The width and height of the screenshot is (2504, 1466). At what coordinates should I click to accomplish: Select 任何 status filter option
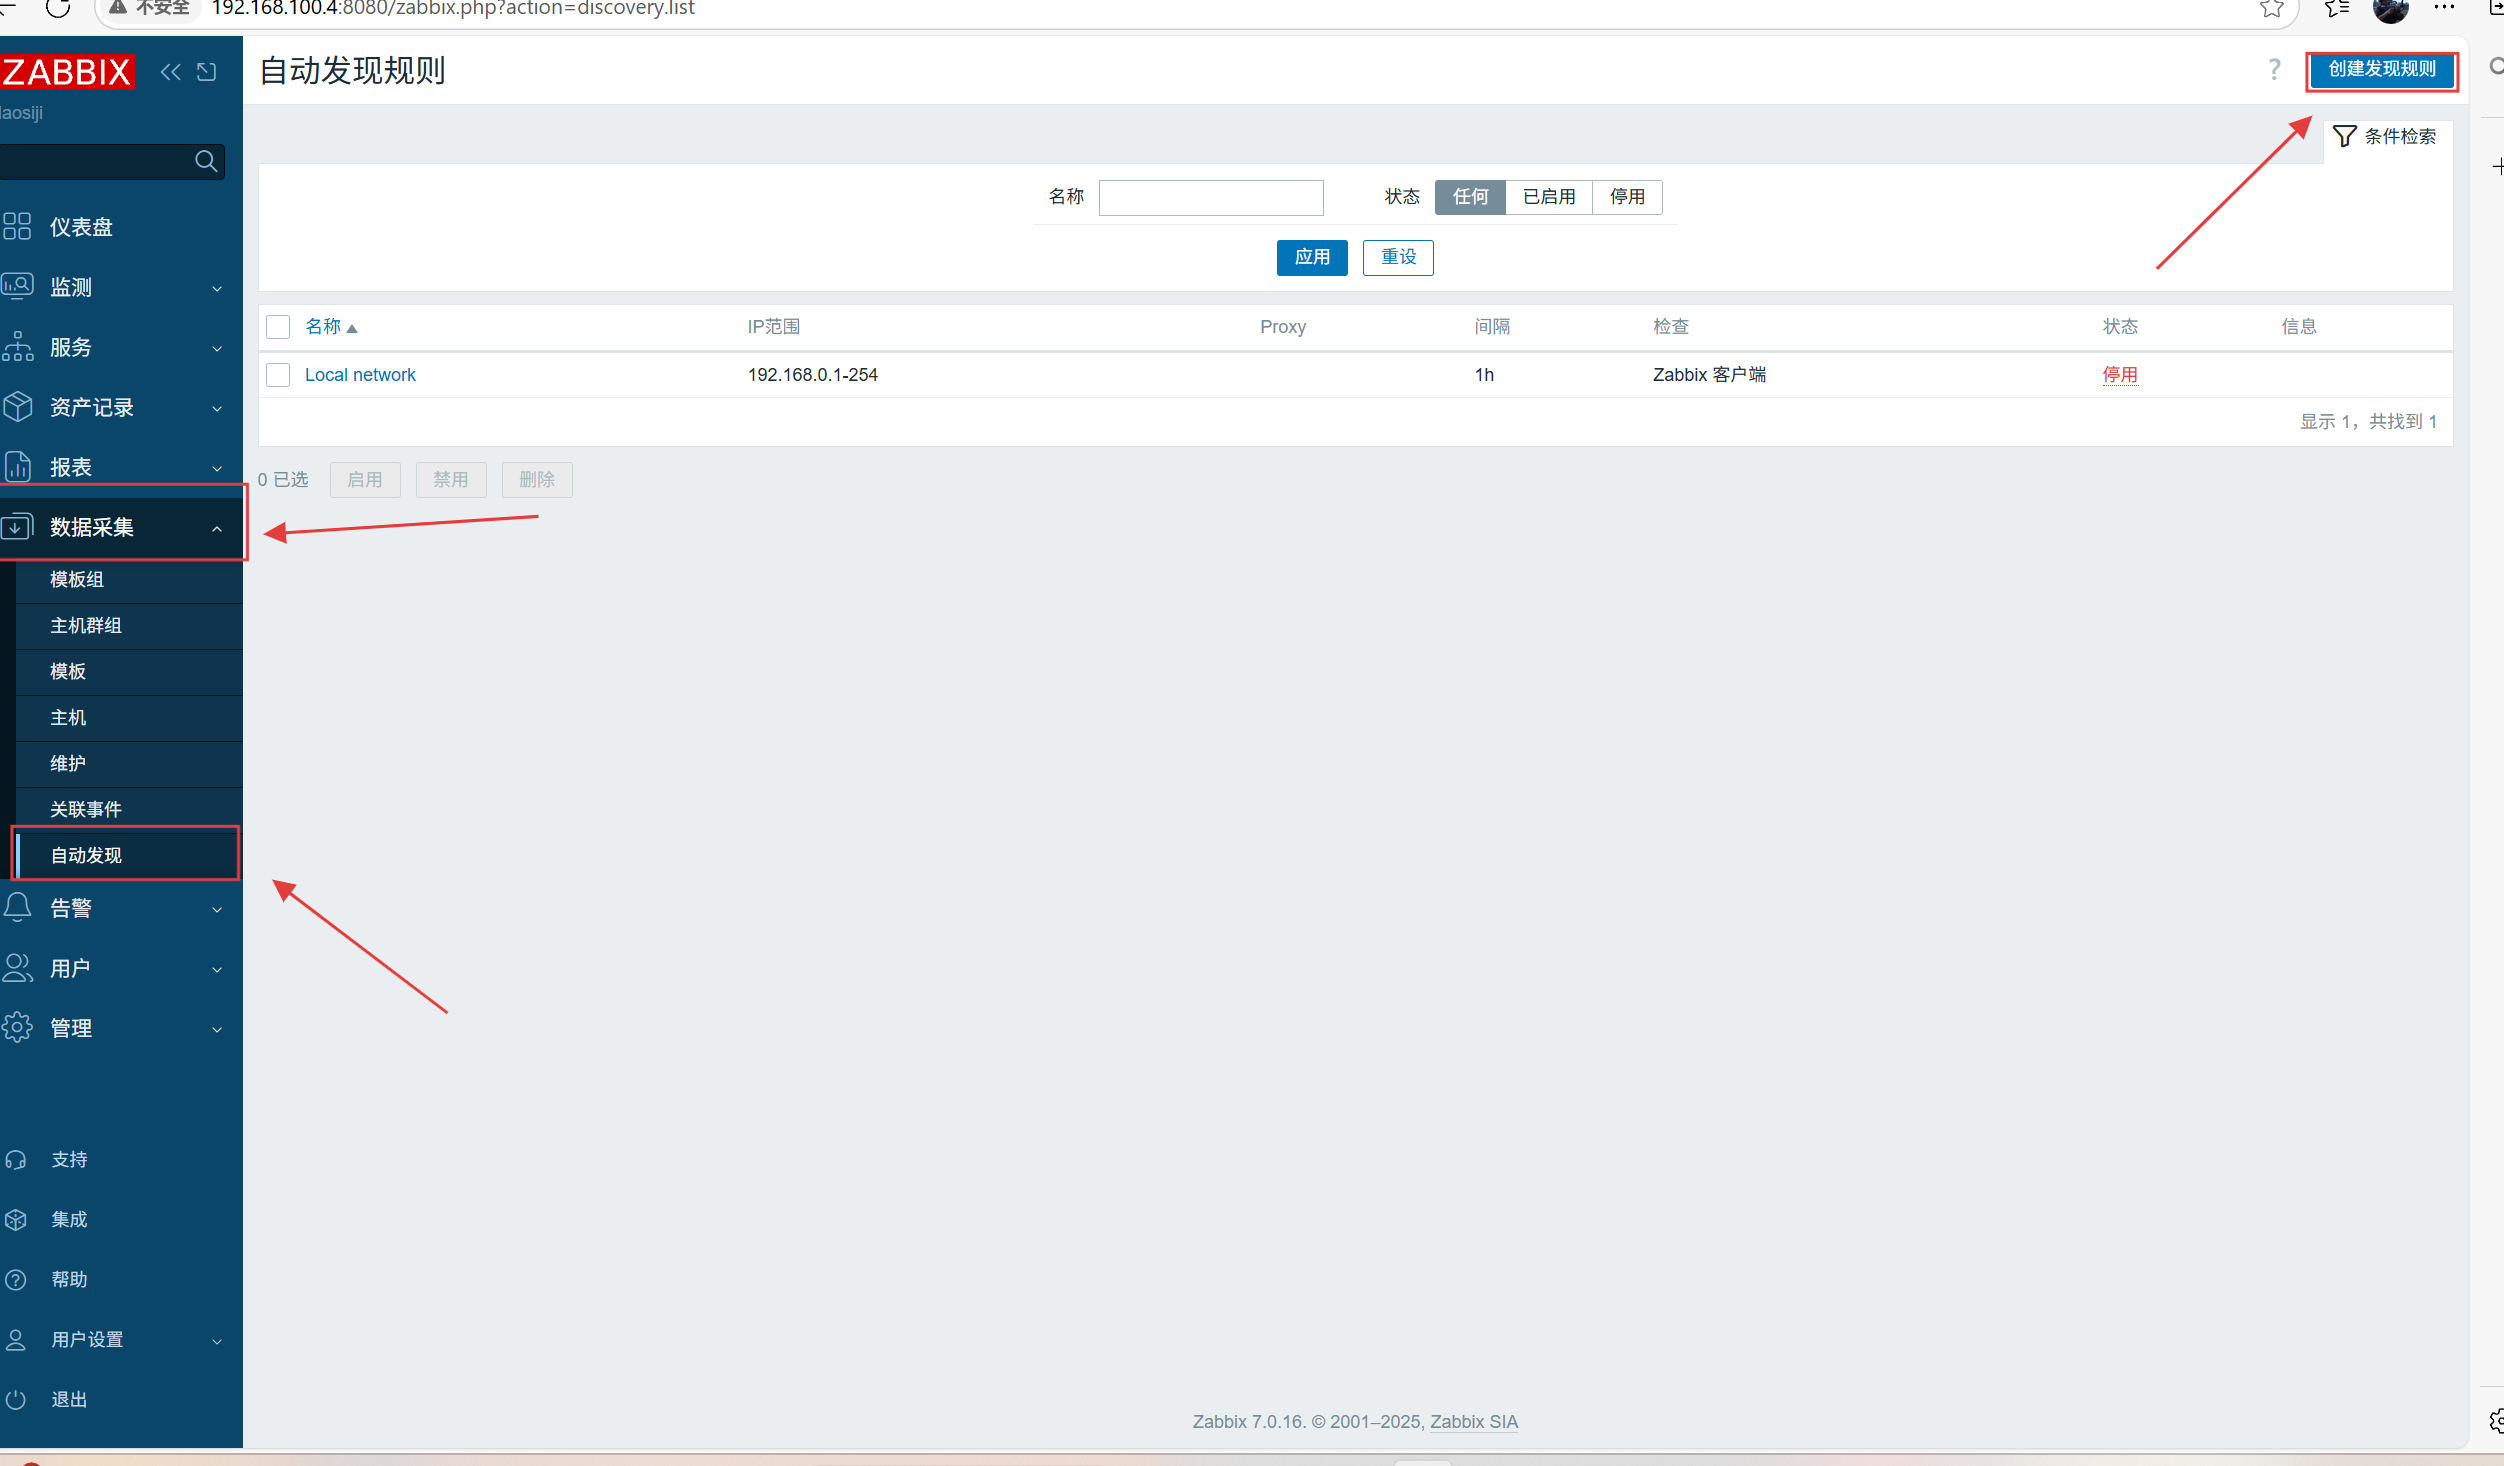pos(1470,197)
